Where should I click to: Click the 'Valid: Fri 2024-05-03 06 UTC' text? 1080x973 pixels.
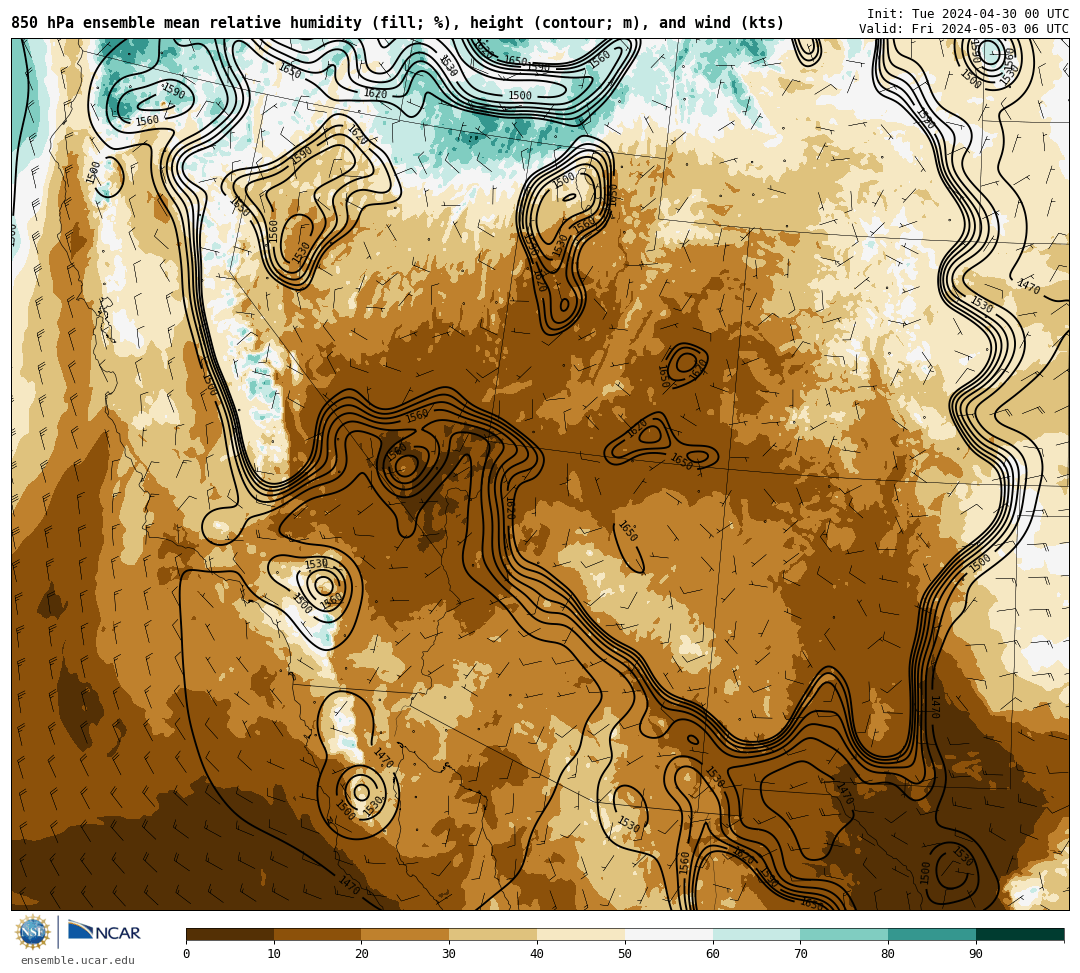964,29
